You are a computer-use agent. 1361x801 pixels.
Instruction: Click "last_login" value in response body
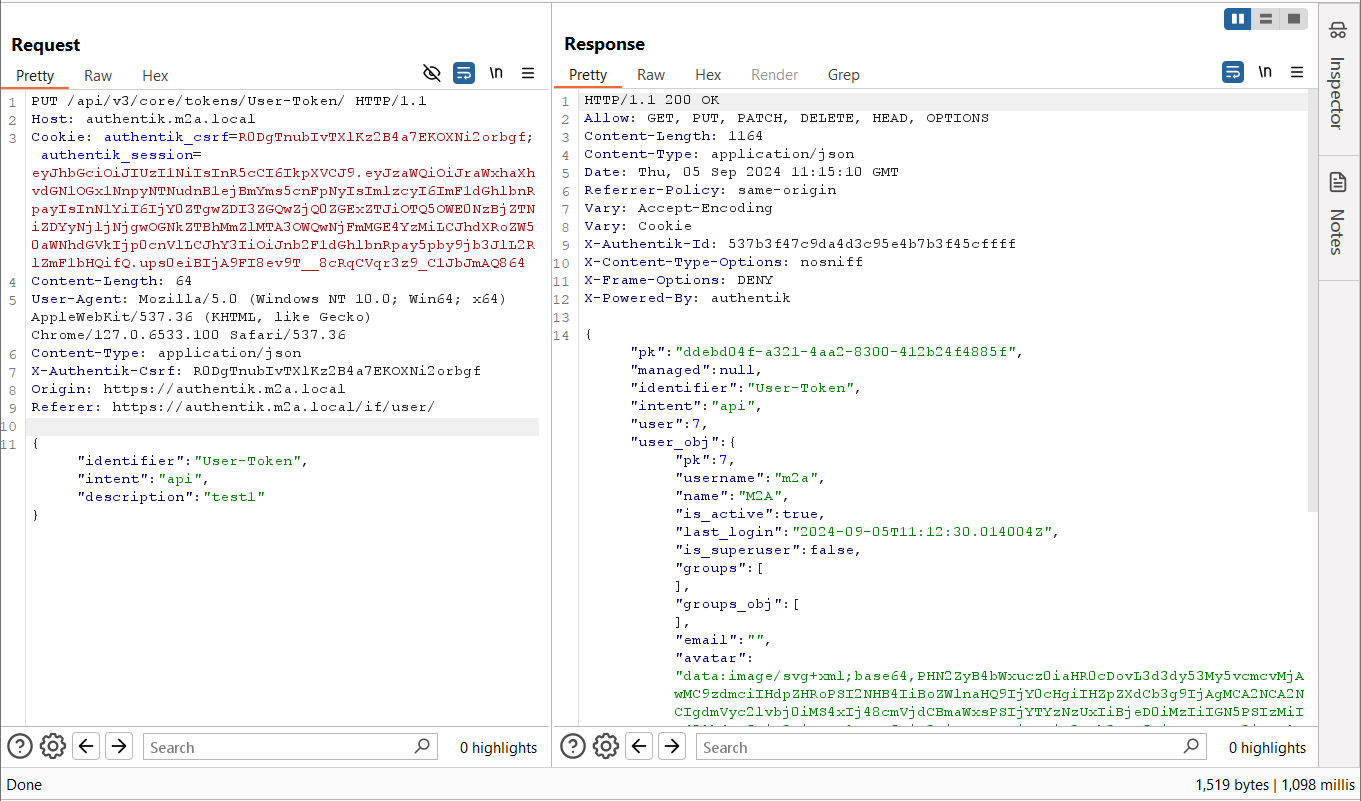click(921, 532)
